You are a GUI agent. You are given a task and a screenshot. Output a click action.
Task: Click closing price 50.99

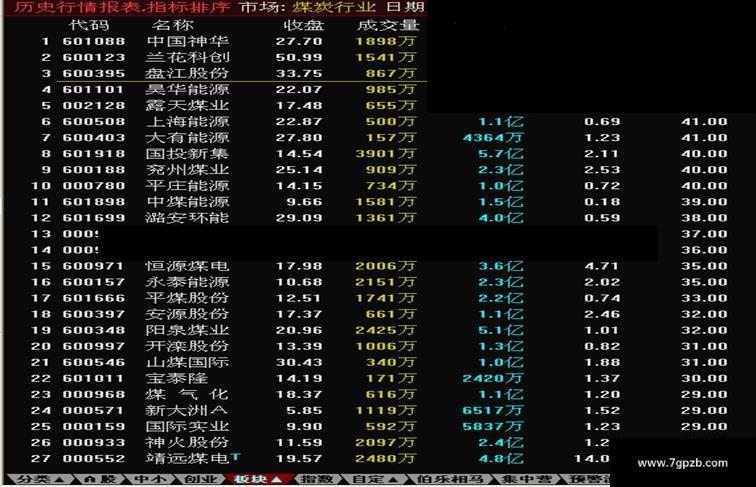pos(299,57)
